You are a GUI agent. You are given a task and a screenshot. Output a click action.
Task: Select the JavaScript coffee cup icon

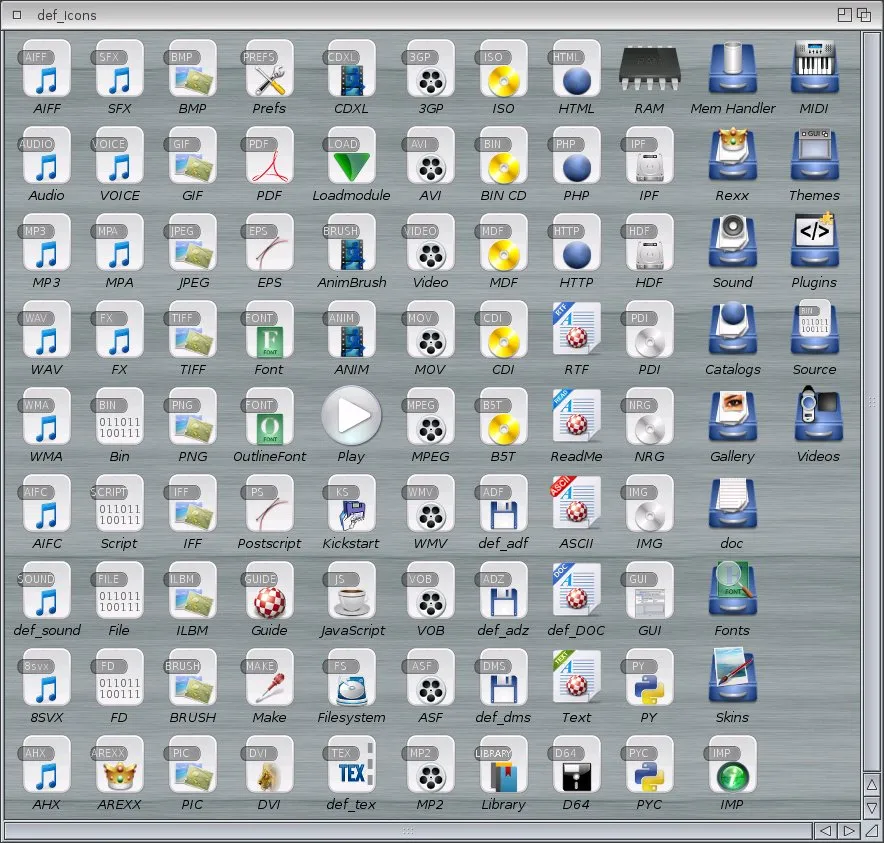[352, 592]
